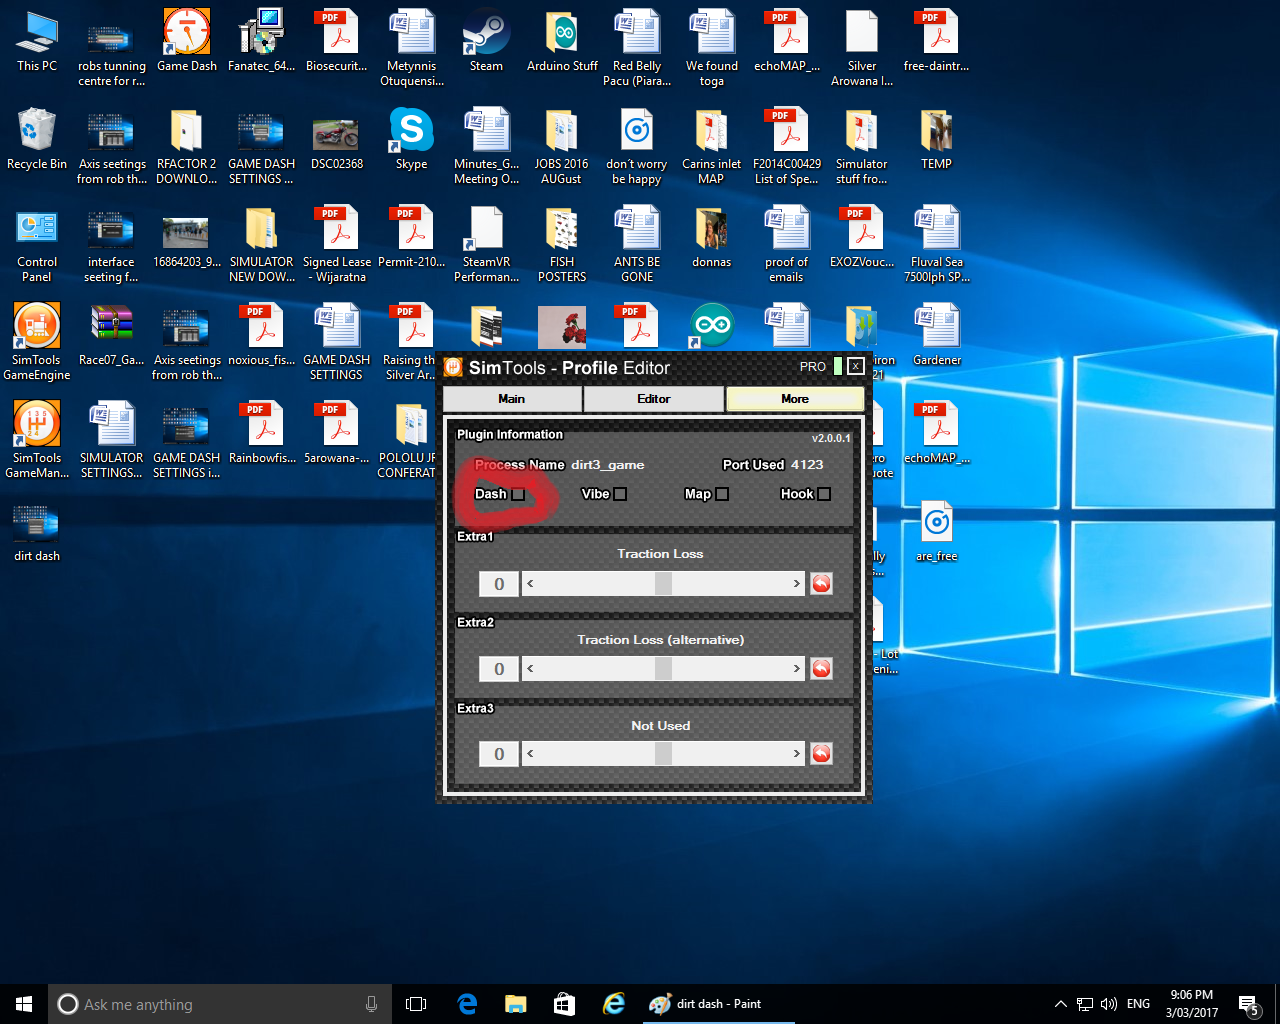Viewport: 1280px width, 1024px height.
Task: Tick the Dash checkbox in Plugin Information
Action: click(518, 494)
